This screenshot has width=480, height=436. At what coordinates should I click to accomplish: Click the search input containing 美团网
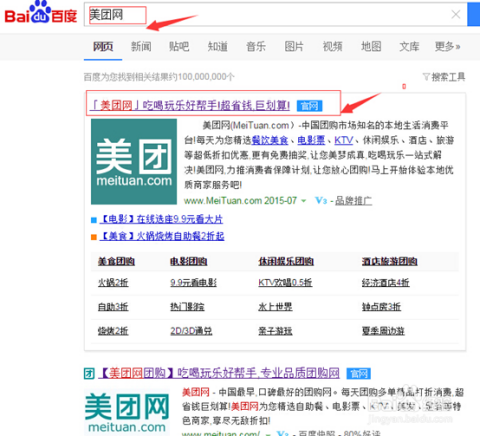(x=275, y=14)
